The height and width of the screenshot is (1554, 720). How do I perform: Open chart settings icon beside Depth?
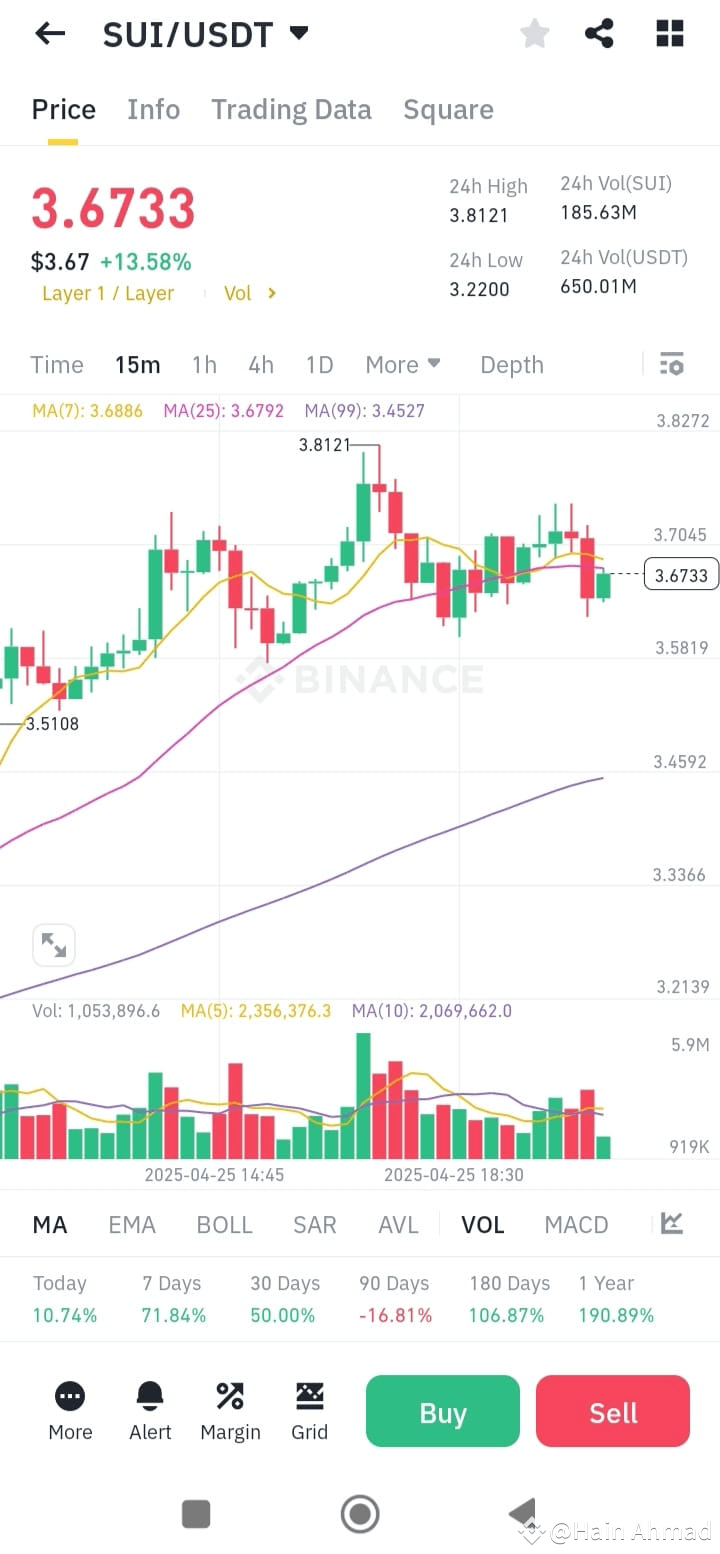pos(671,364)
